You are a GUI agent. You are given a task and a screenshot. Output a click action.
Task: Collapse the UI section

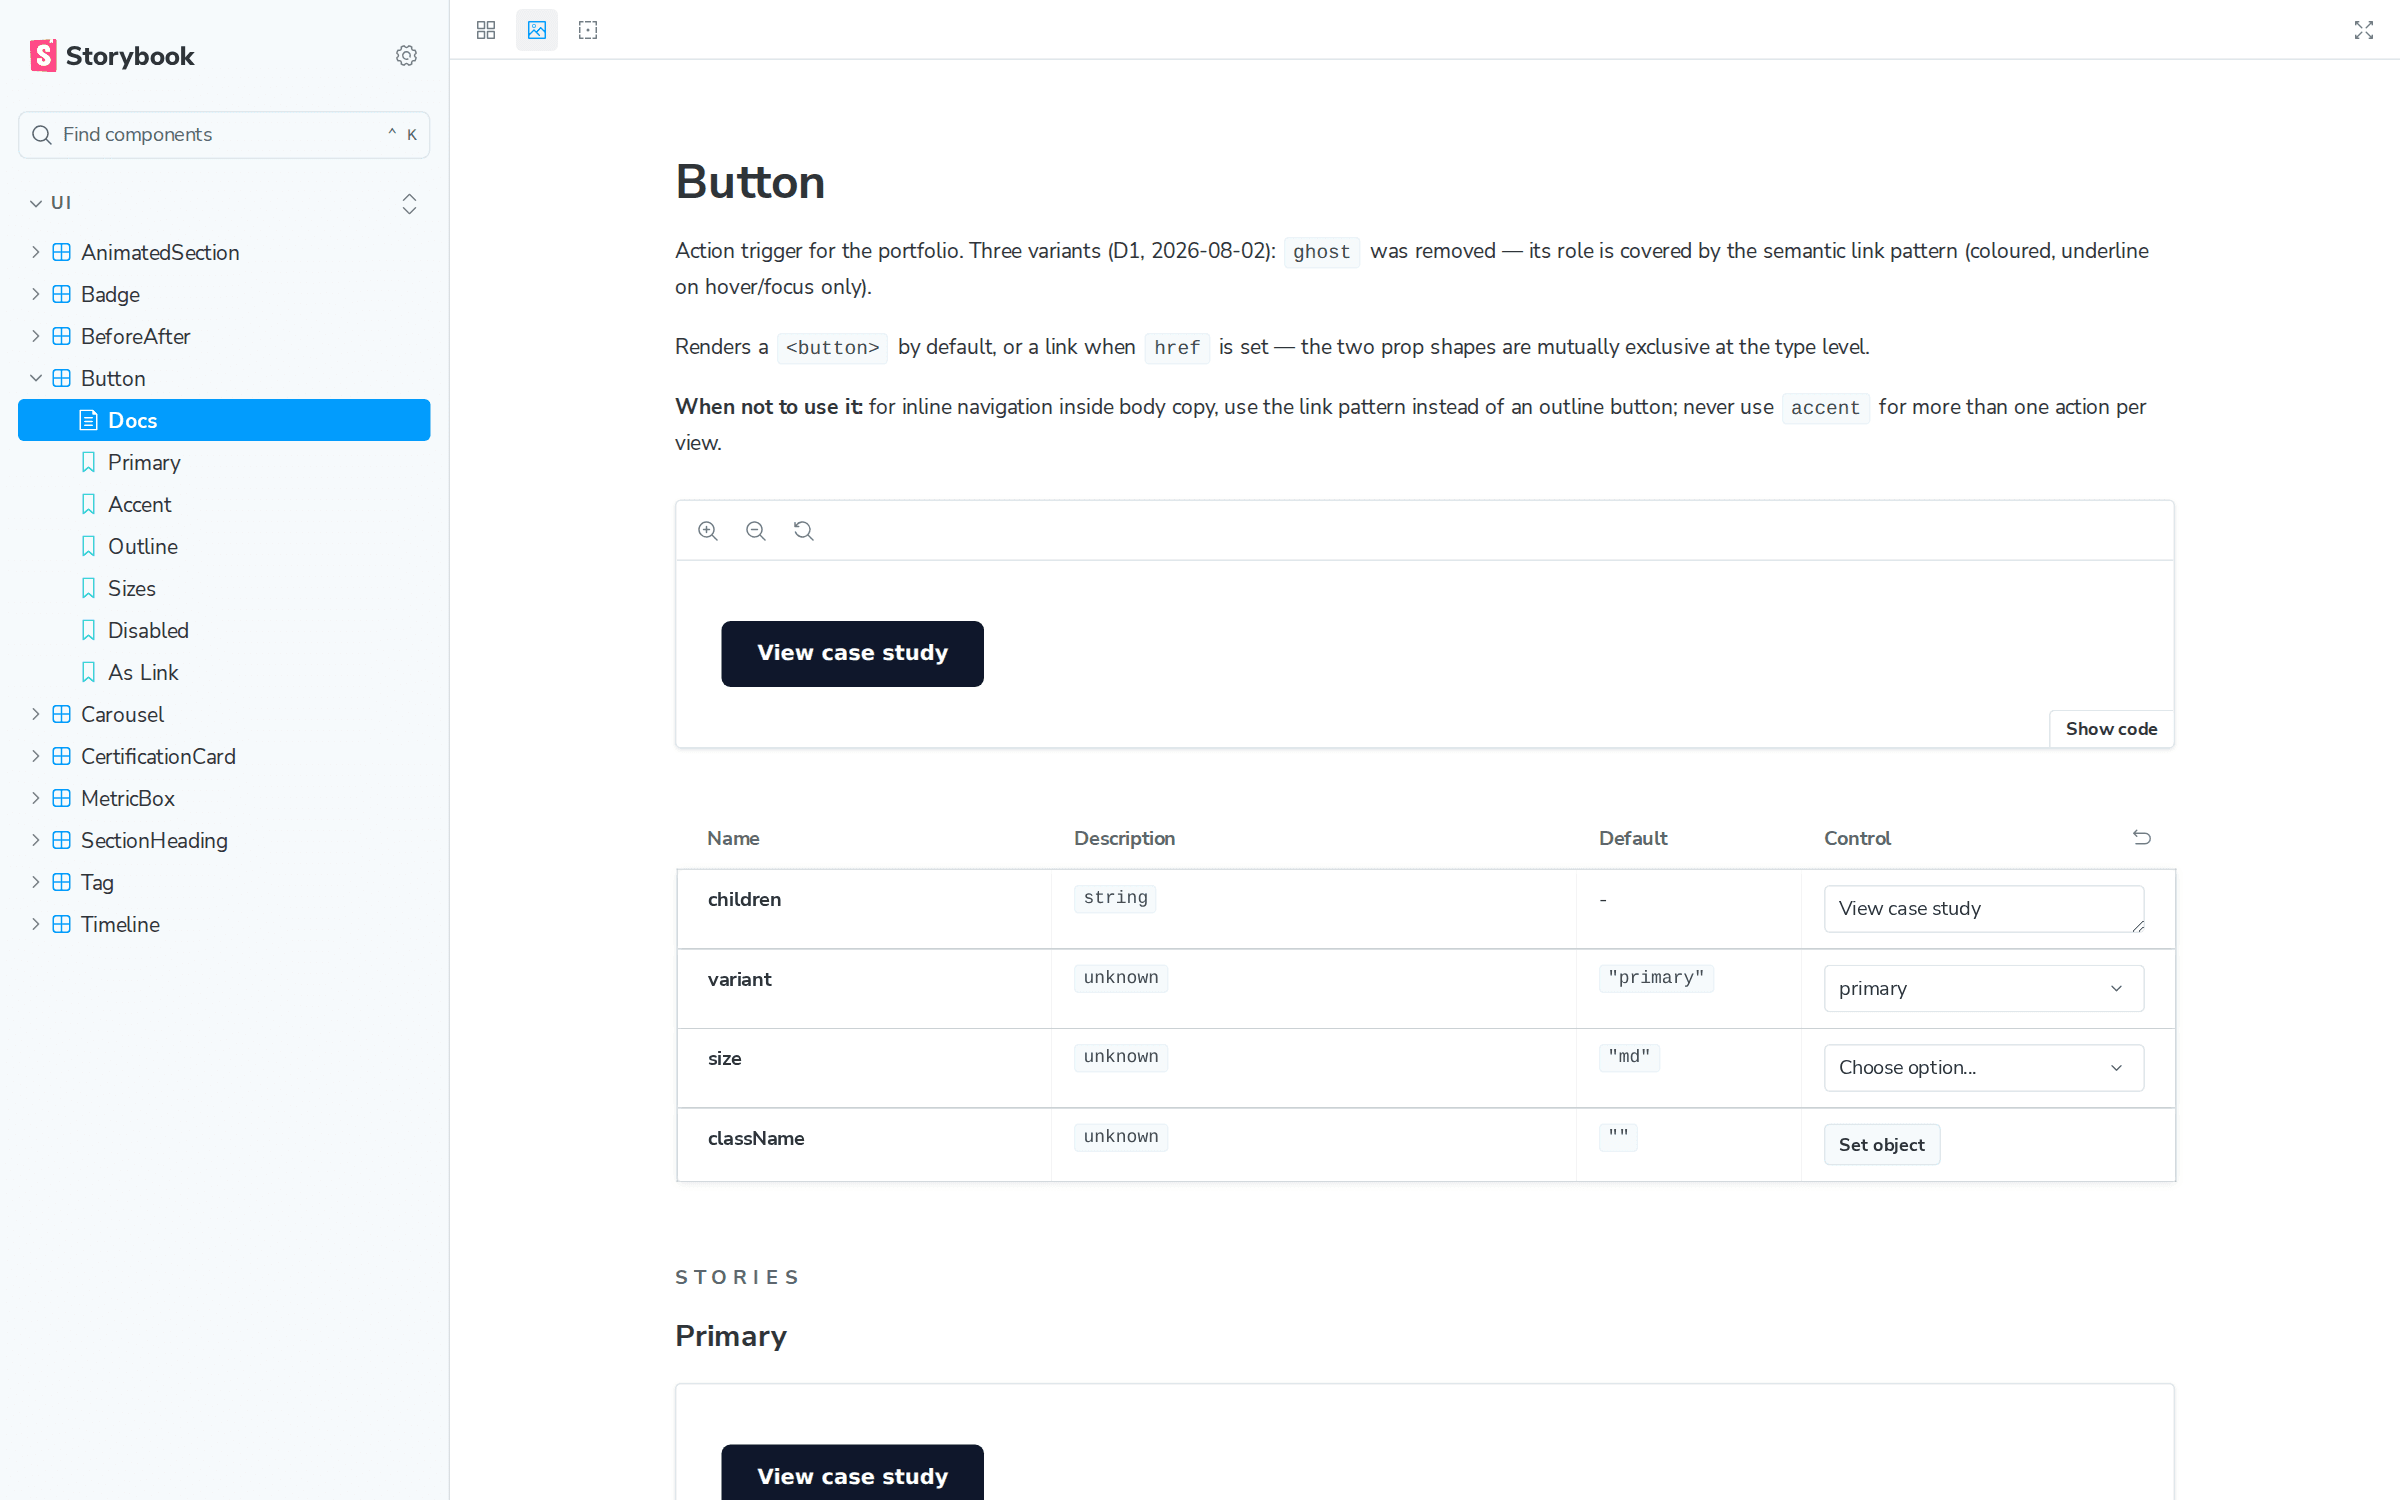[x=50, y=203]
